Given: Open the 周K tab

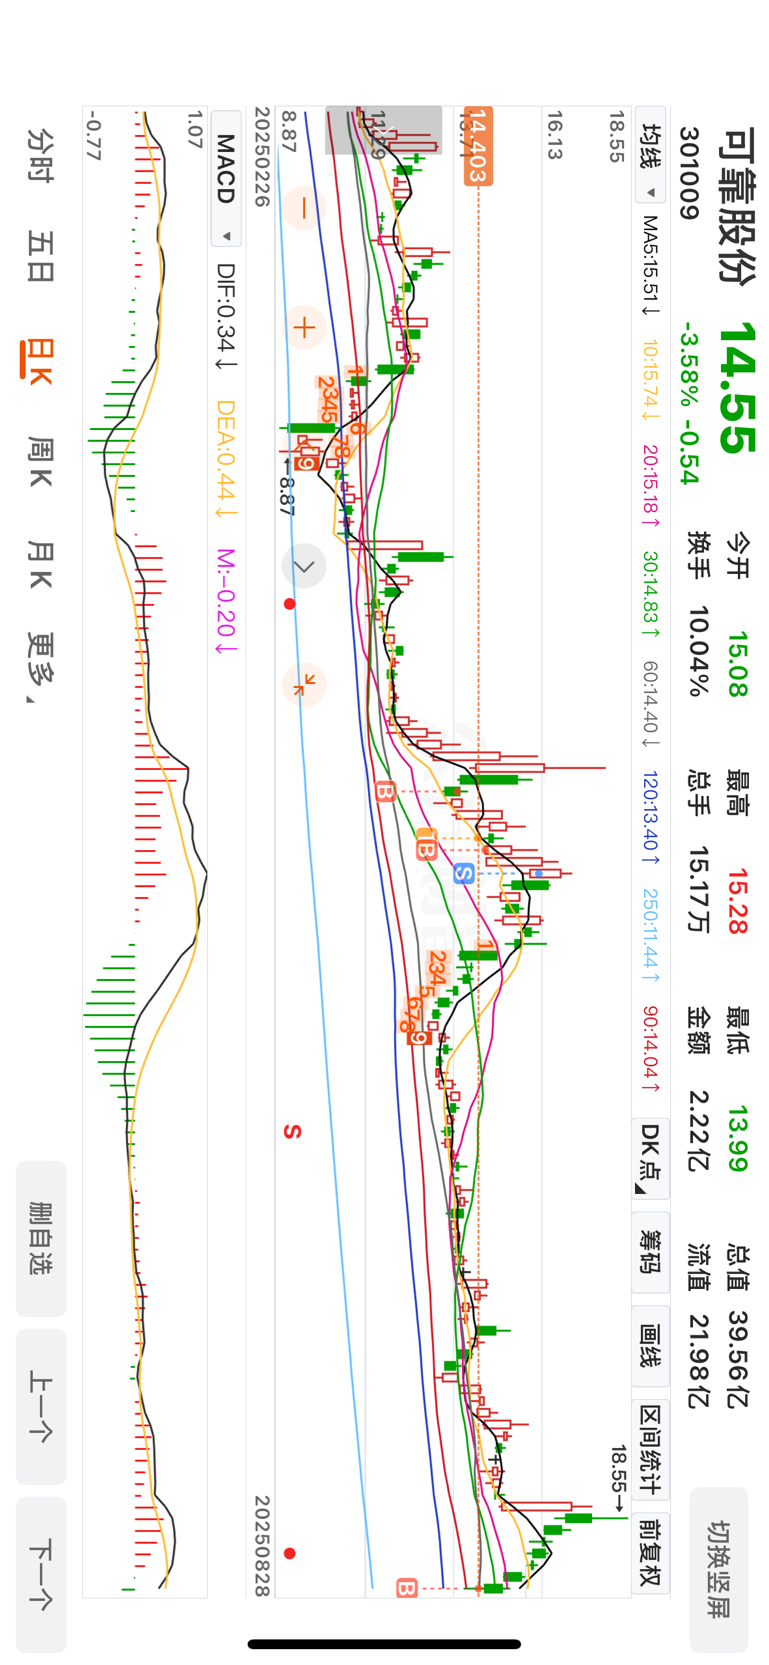Looking at the screenshot, I should [40, 462].
